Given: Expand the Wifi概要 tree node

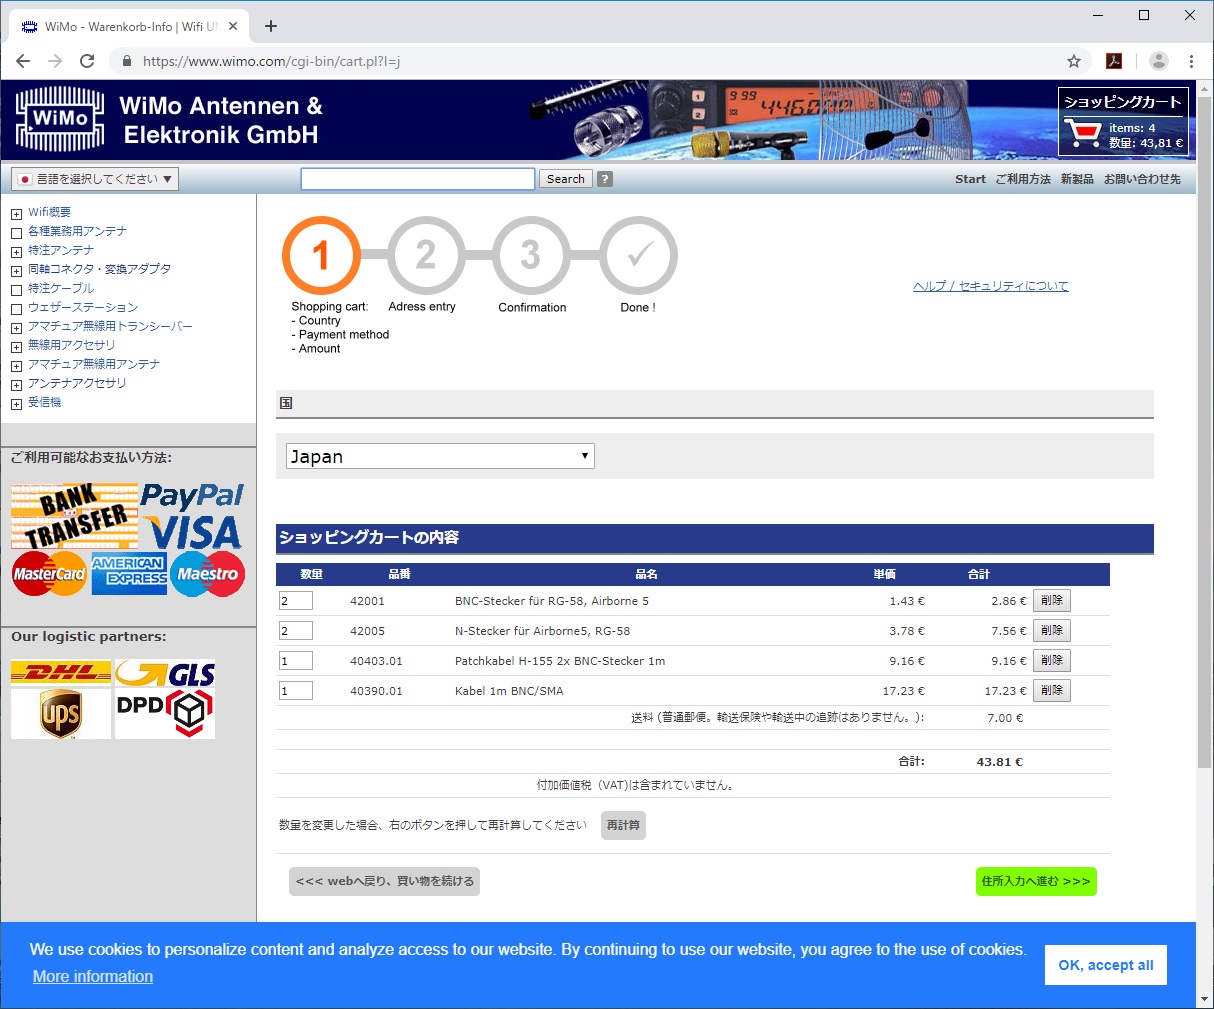Looking at the screenshot, I should [16, 214].
